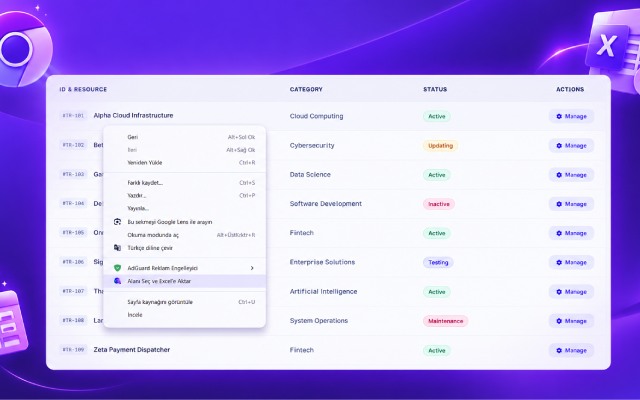Click the ID & RESOURCE column header

coord(83,89)
